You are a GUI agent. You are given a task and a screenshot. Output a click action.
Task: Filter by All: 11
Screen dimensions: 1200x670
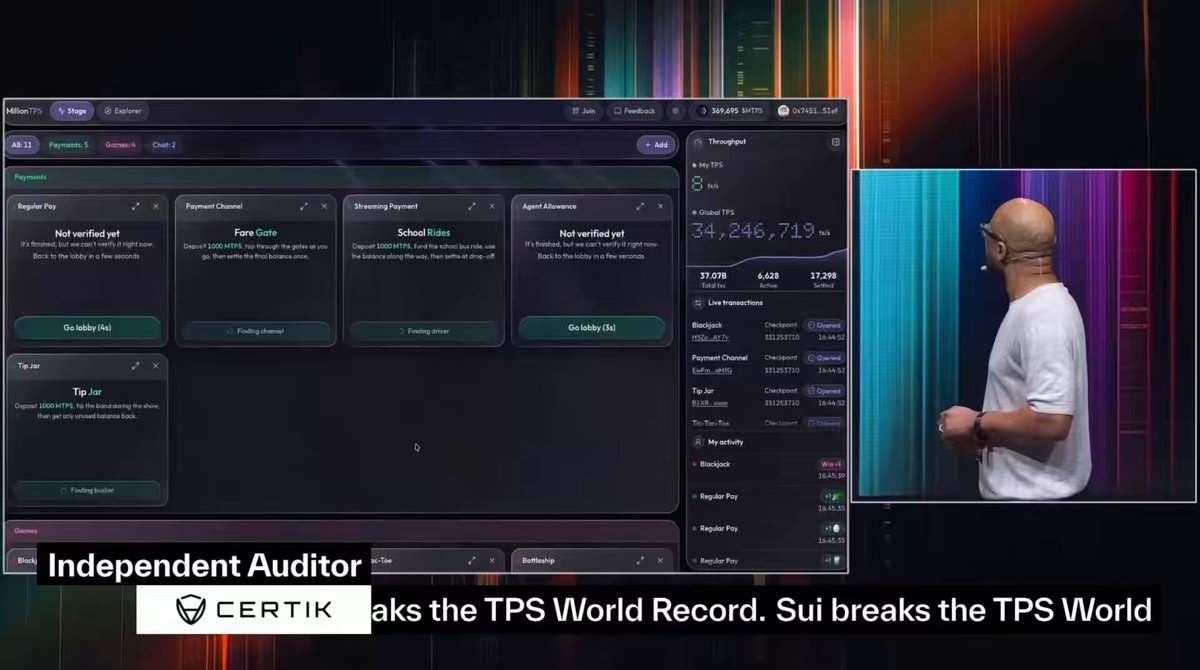[x=21, y=145]
